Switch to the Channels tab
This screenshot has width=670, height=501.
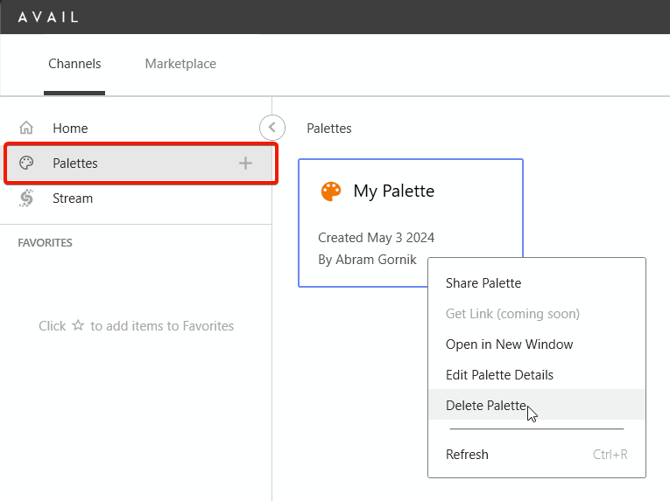tap(75, 64)
